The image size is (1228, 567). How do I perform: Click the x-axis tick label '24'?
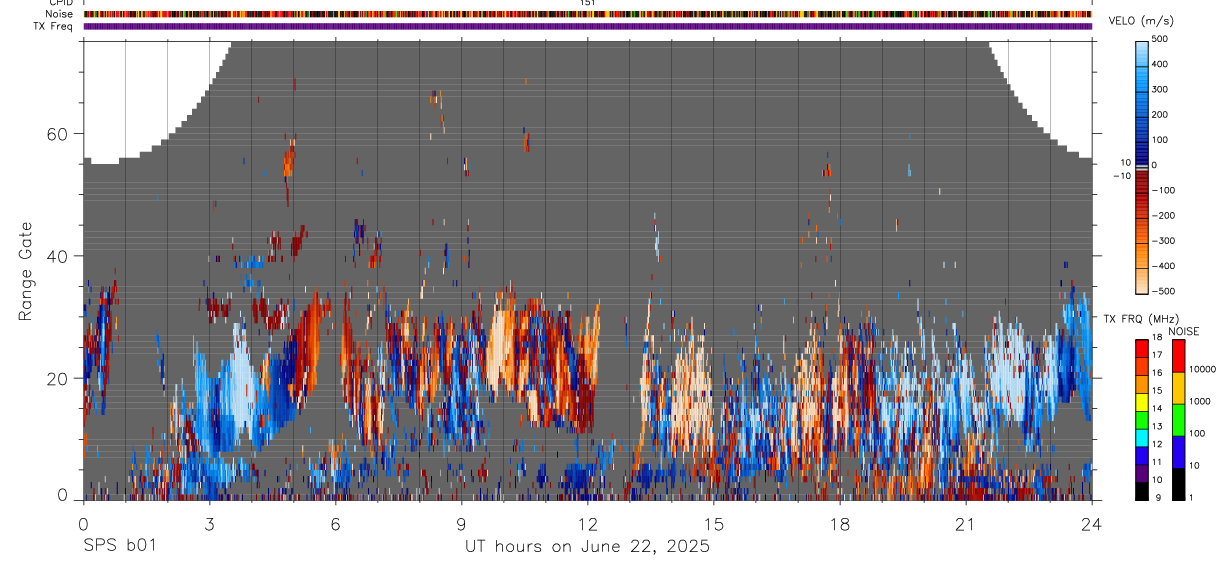click(1091, 525)
